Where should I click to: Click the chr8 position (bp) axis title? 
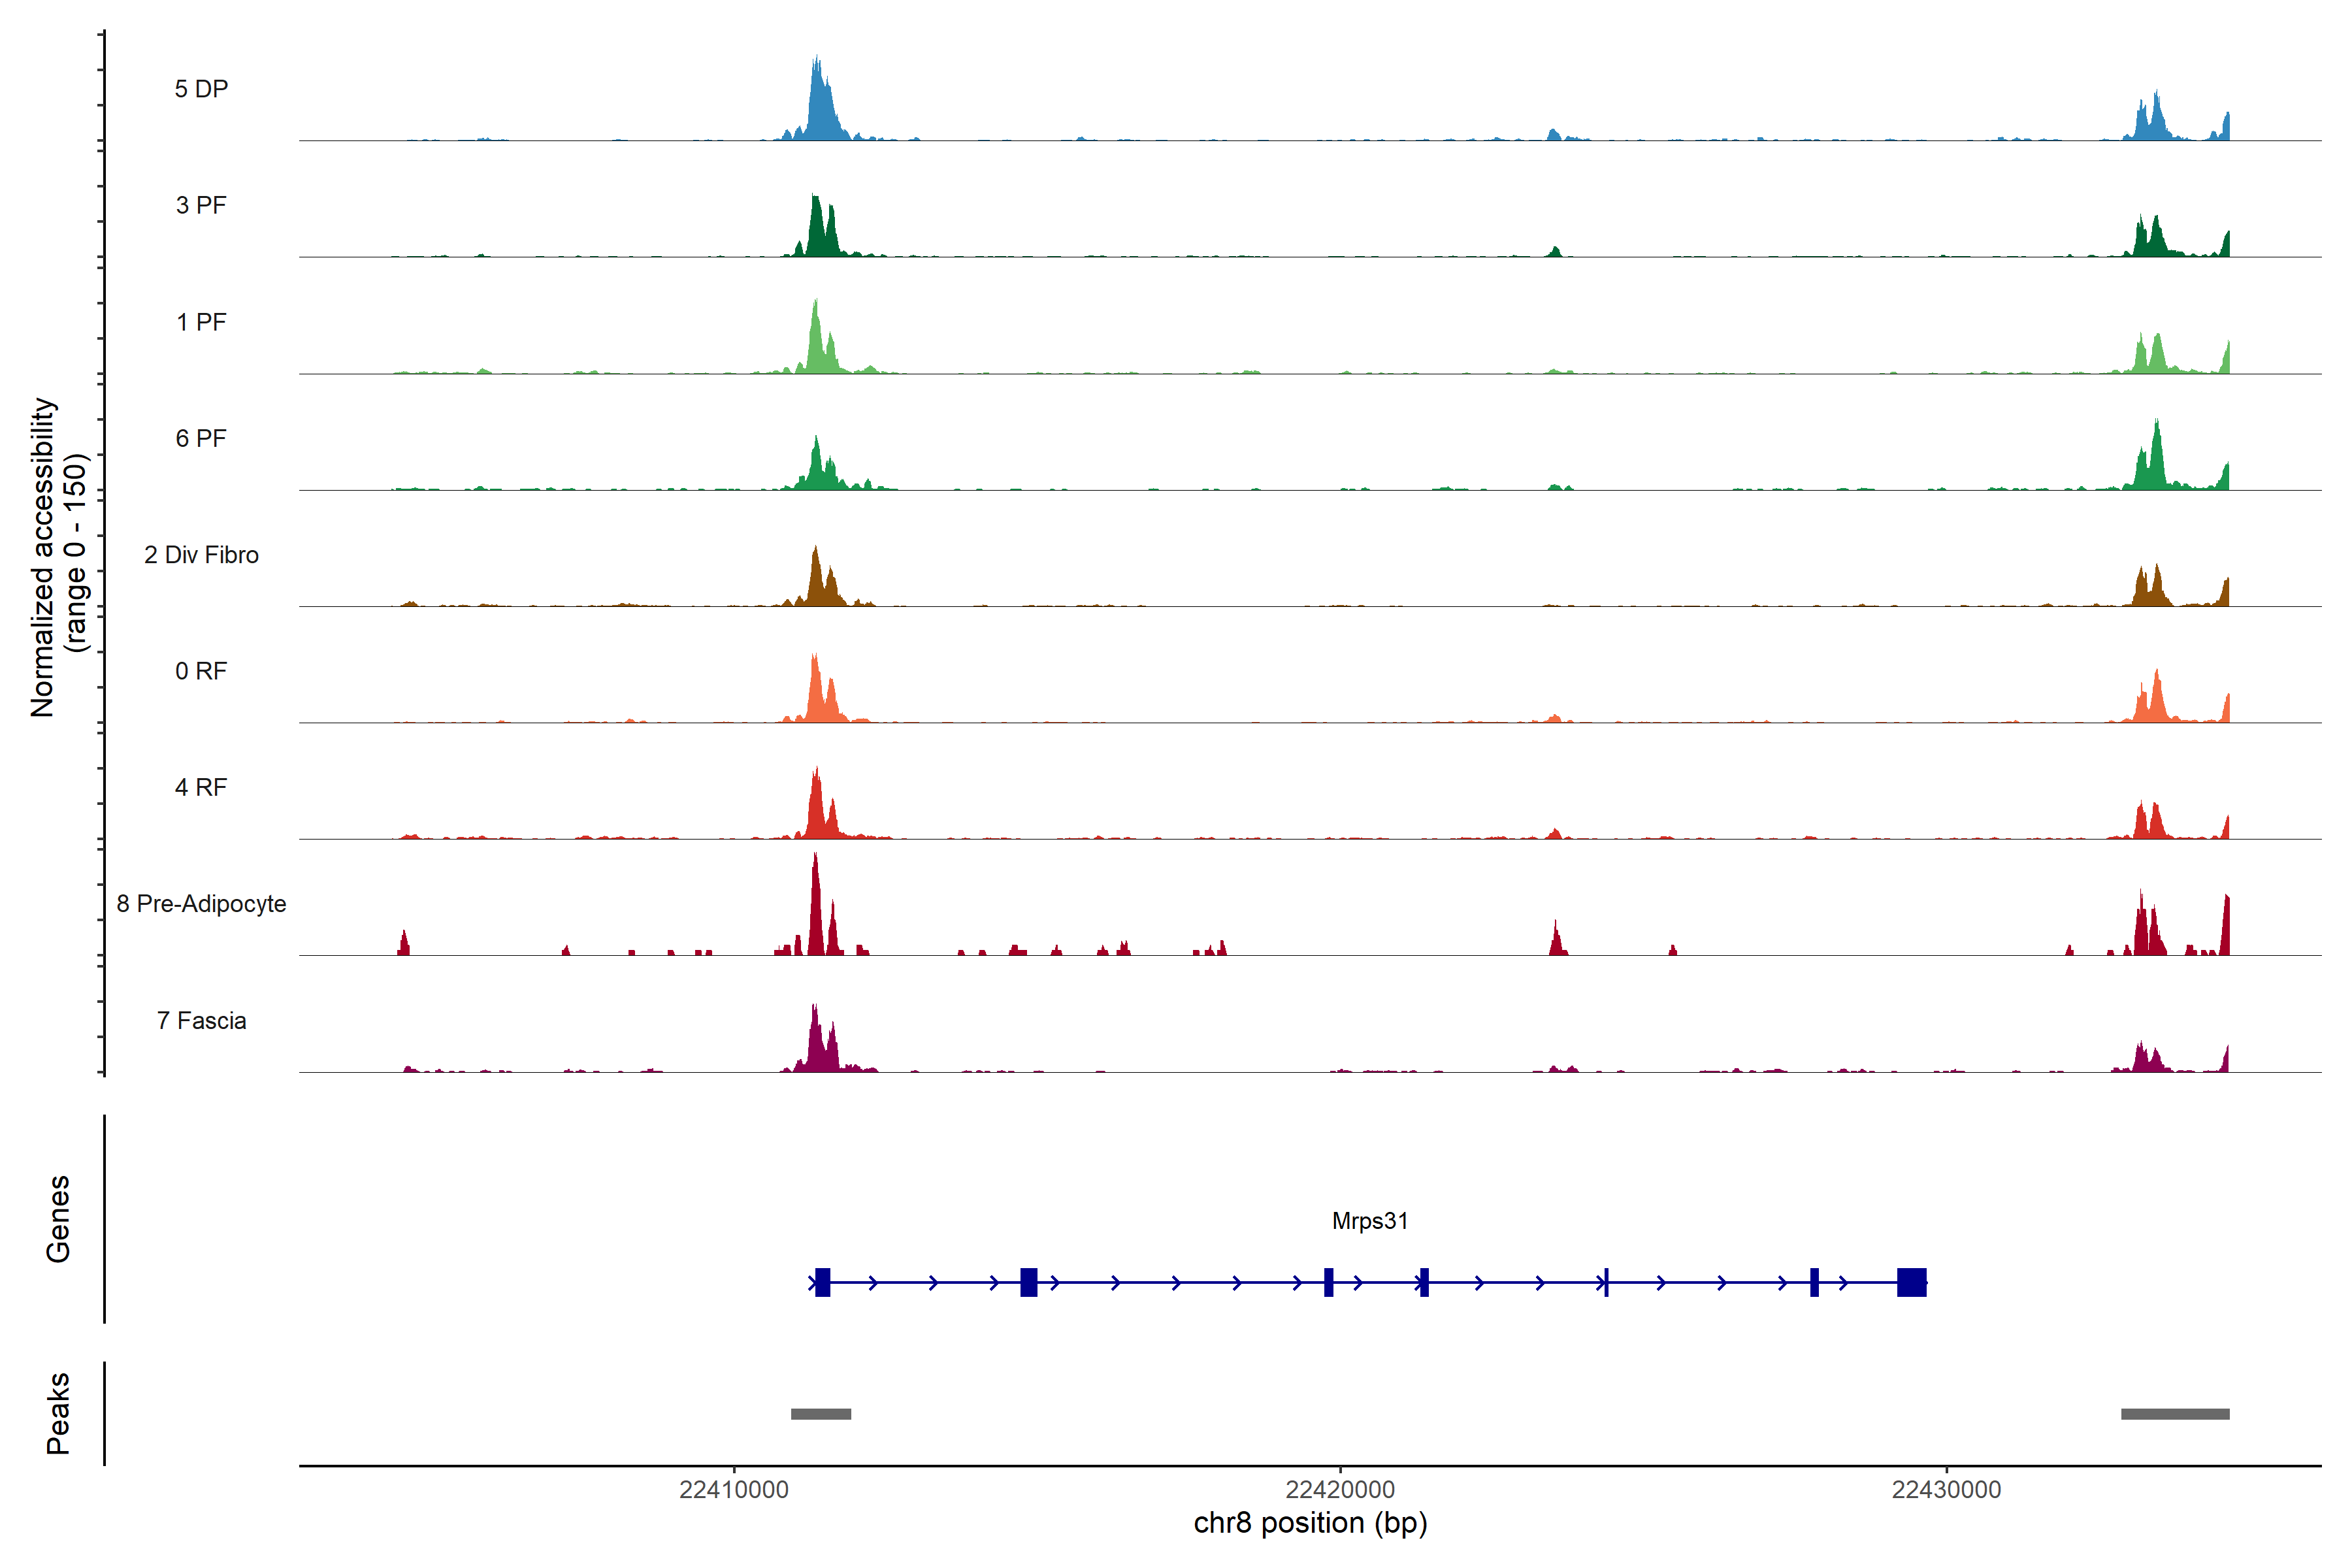(x=1310, y=1523)
